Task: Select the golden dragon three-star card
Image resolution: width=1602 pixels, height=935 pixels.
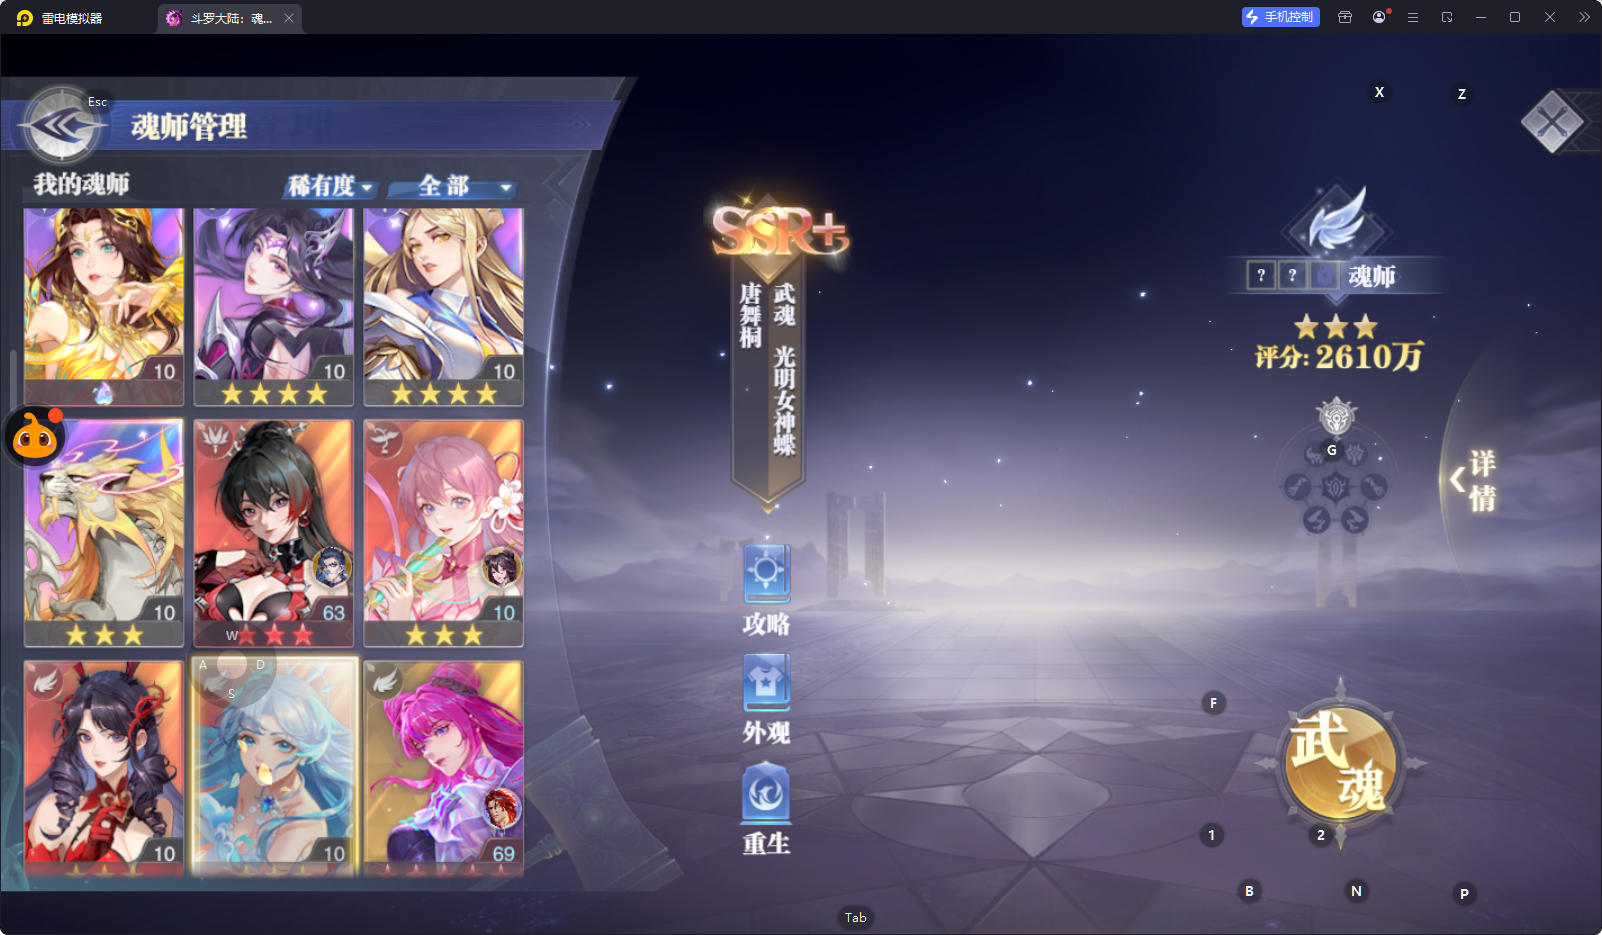Action: tap(104, 533)
